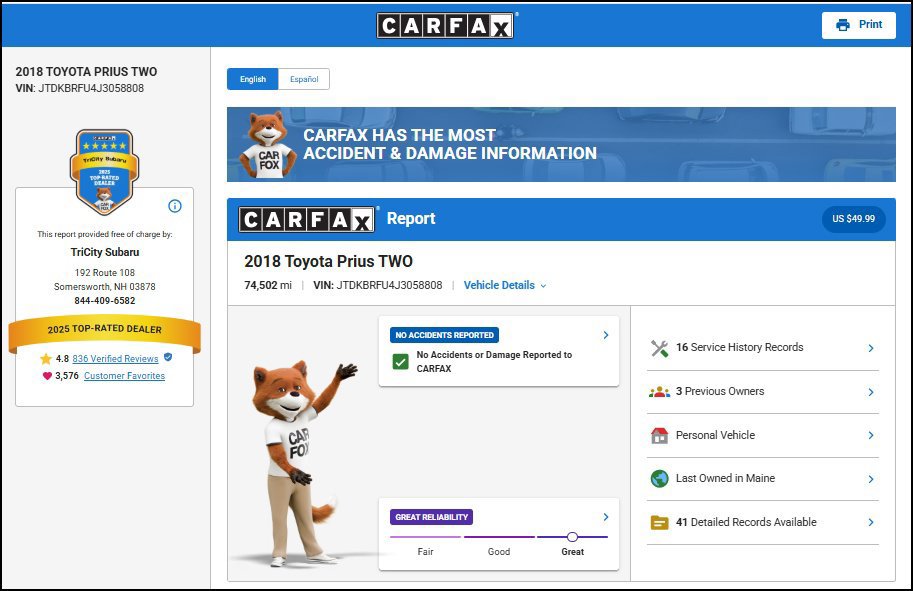Click the gold star rating icon
This screenshot has width=913, height=591.
[46, 359]
